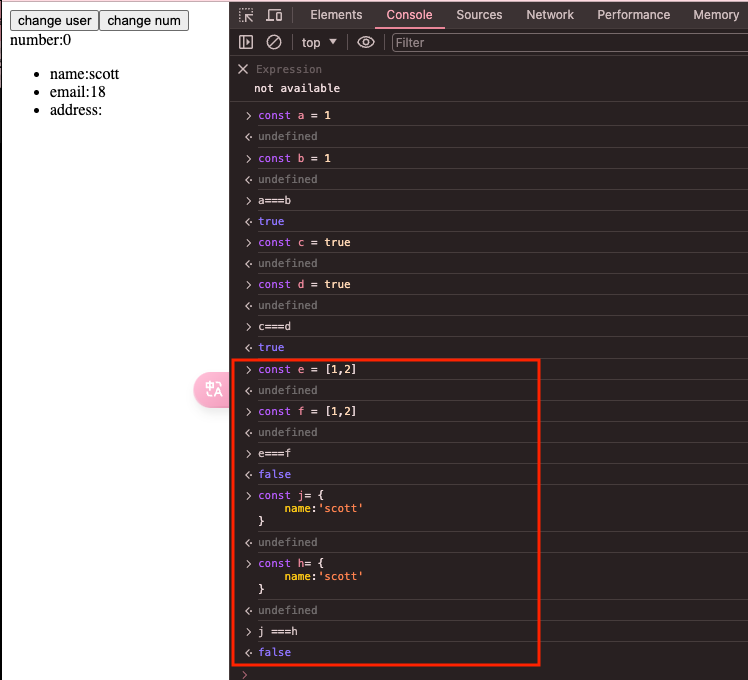
Task: Go to the Network tab
Action: pos(550,15)
